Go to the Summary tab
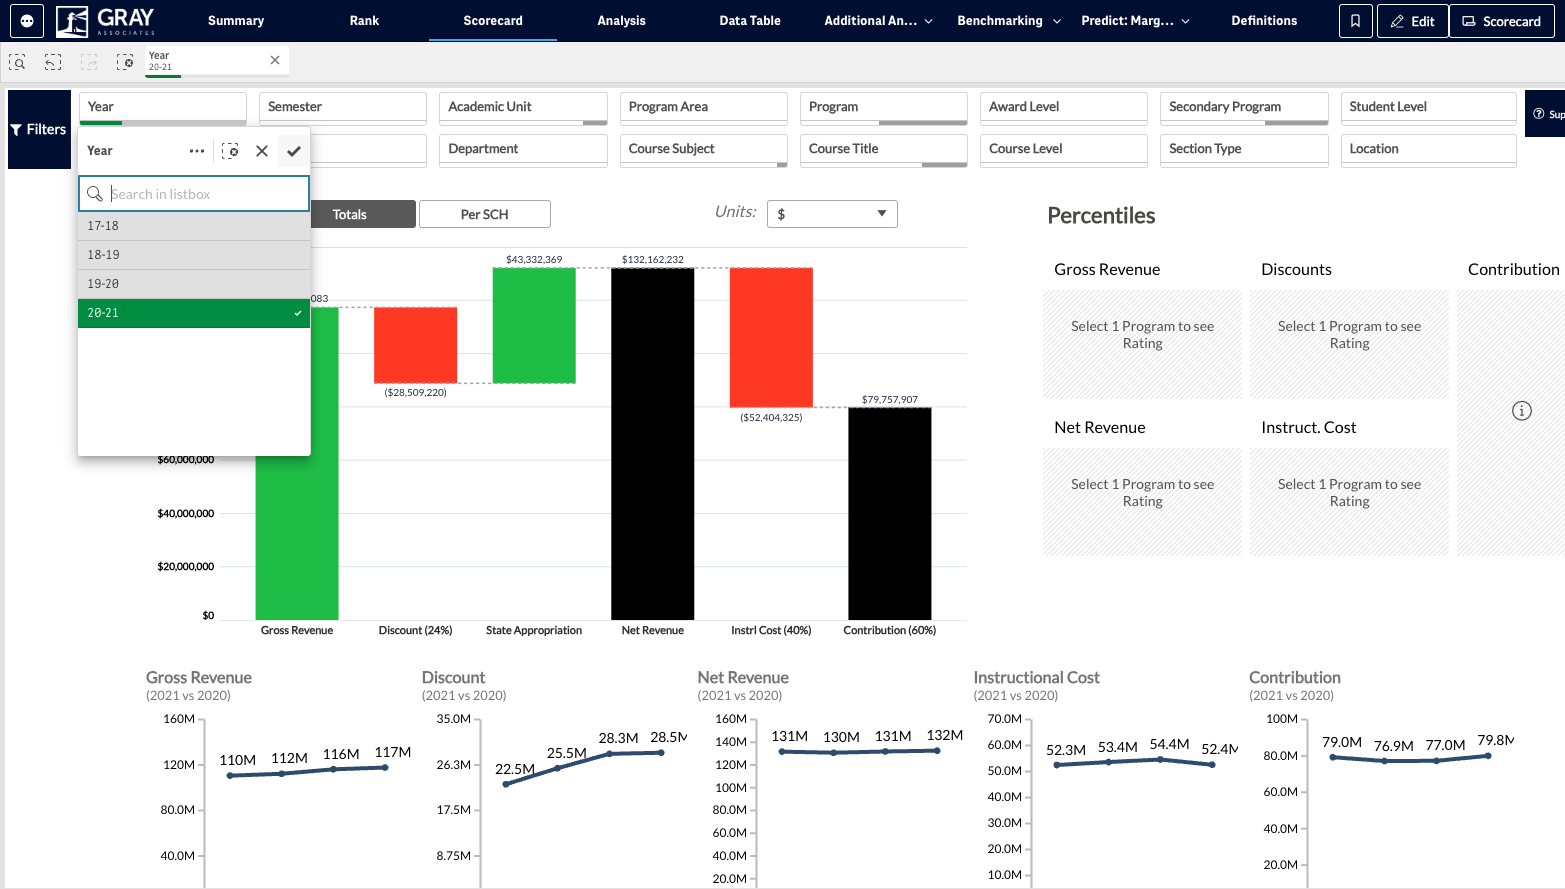Image resolution: width=1565 pixels, height=889 pixels. pos(236,21)
